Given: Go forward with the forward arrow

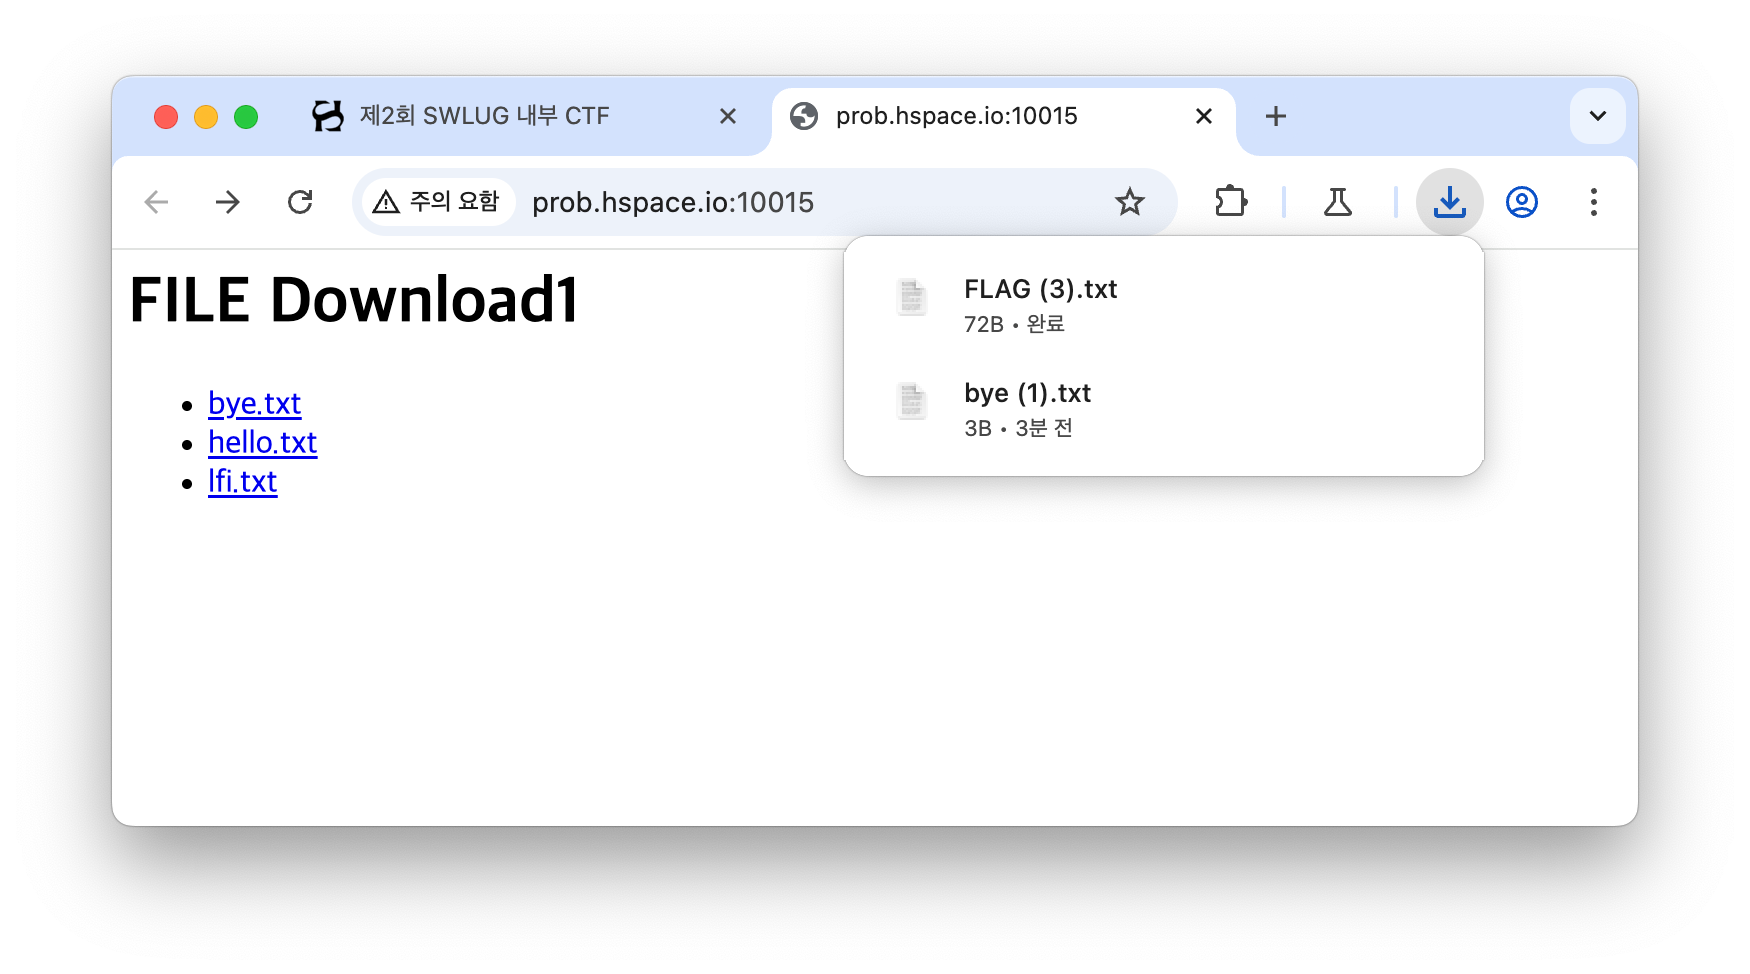Looking at the screenshot, I should (x=228, y=202).
